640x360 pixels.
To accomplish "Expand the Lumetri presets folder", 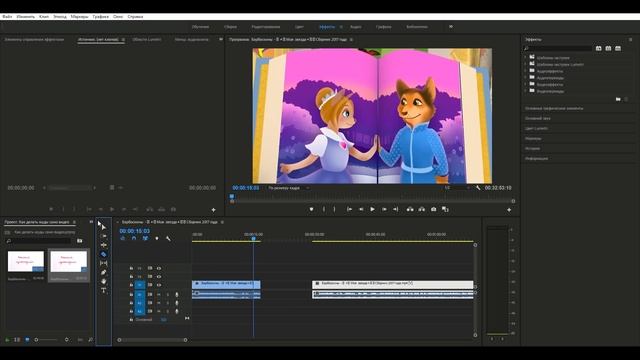I will (x=525, y=64).
